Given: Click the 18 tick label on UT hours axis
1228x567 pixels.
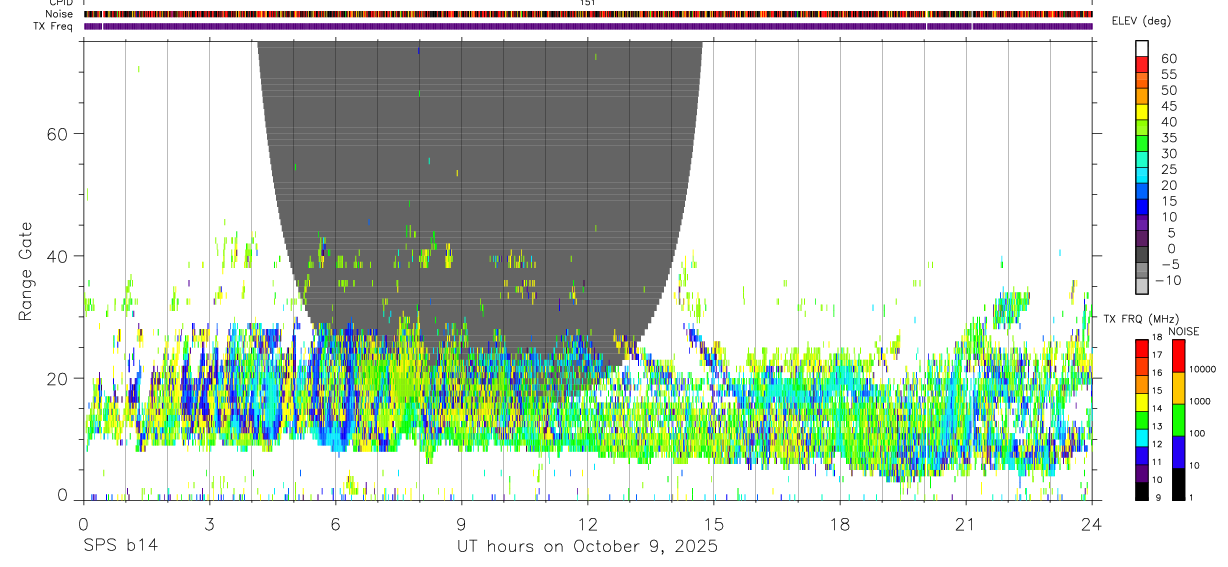Looking at the screenshot, I should coord(839,524).
